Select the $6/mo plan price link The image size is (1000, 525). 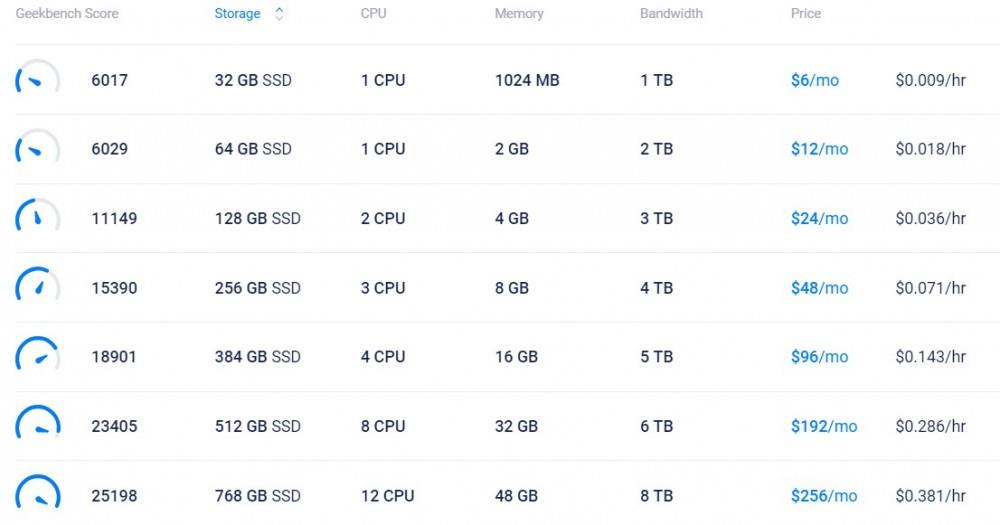(x=814, y=80)
